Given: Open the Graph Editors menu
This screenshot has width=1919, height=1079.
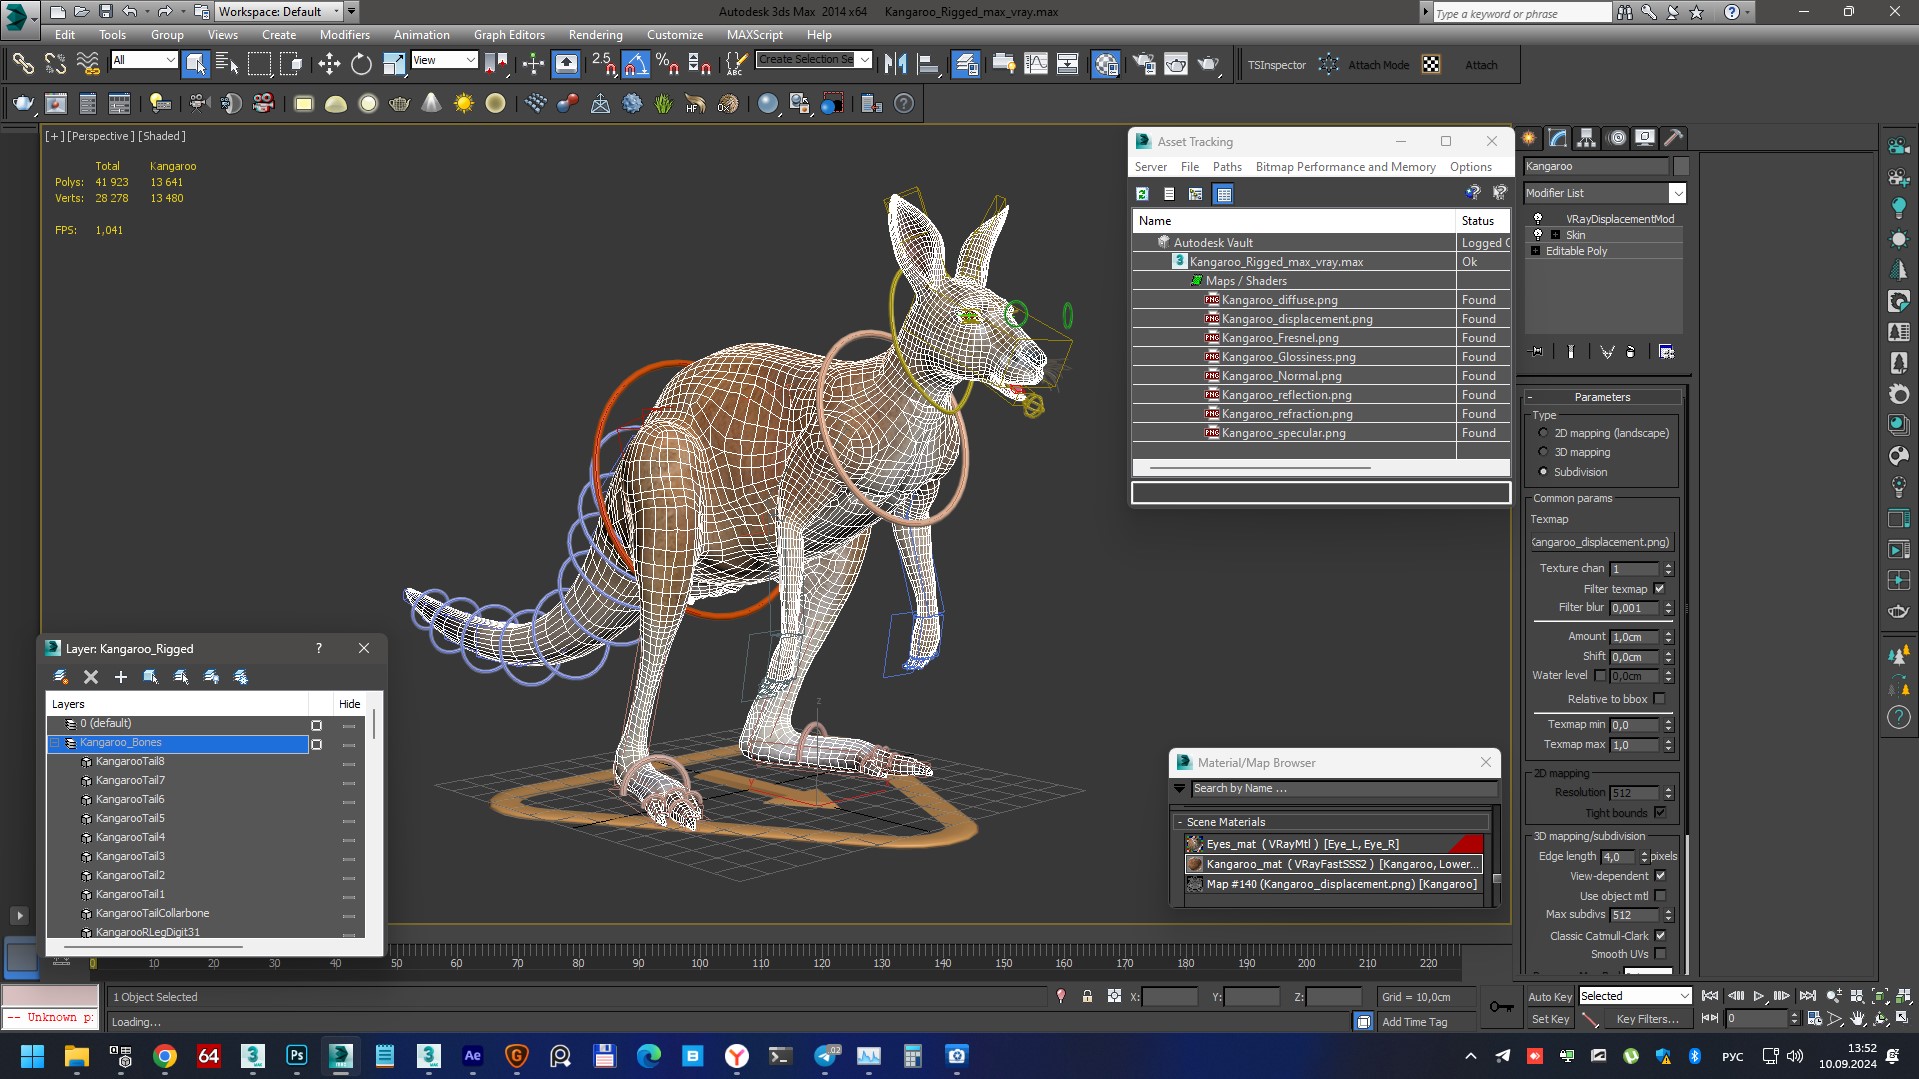Looking at the screenshot, I should 509,34.
